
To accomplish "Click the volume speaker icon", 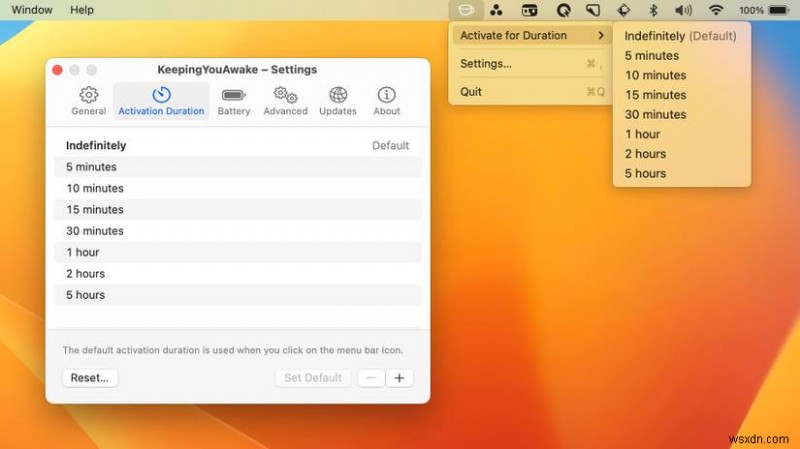I will pyautogui.click(x=683, y=10).
